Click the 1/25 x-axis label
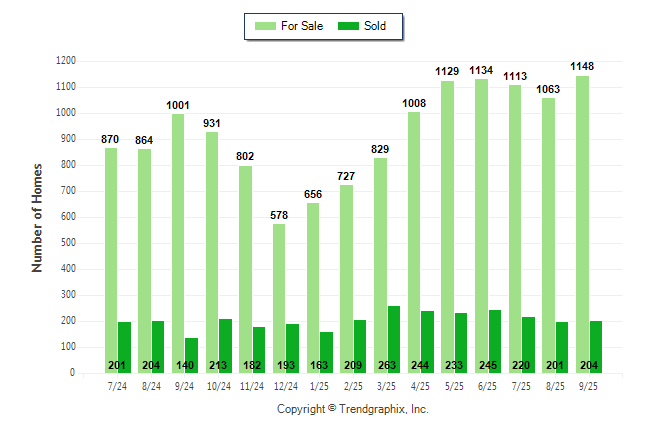Screen dimensions: 646x434 click(319, 385)
